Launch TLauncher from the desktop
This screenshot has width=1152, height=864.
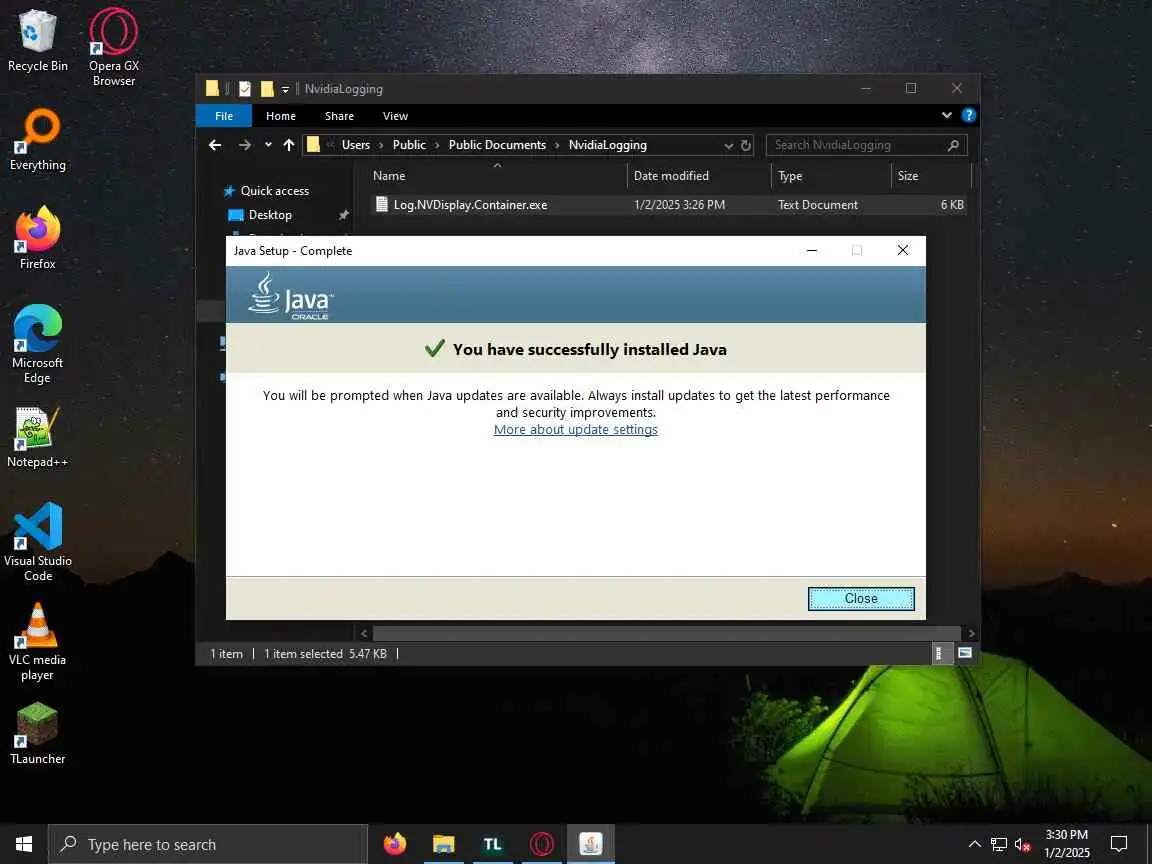[x=37, y=733]
